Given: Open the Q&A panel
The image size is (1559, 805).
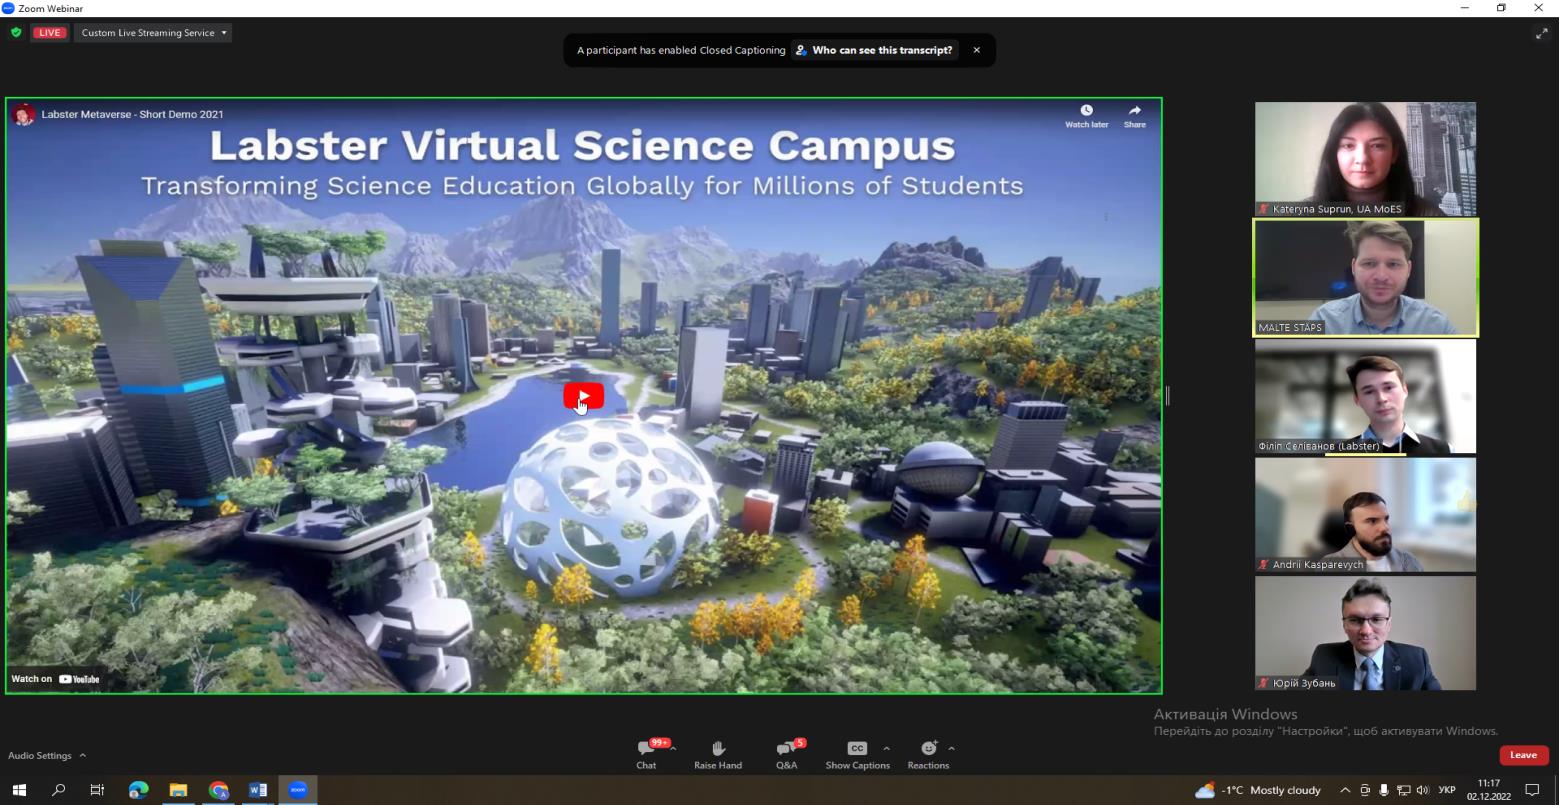Looking at the screenshot, I should coord(787,755).
